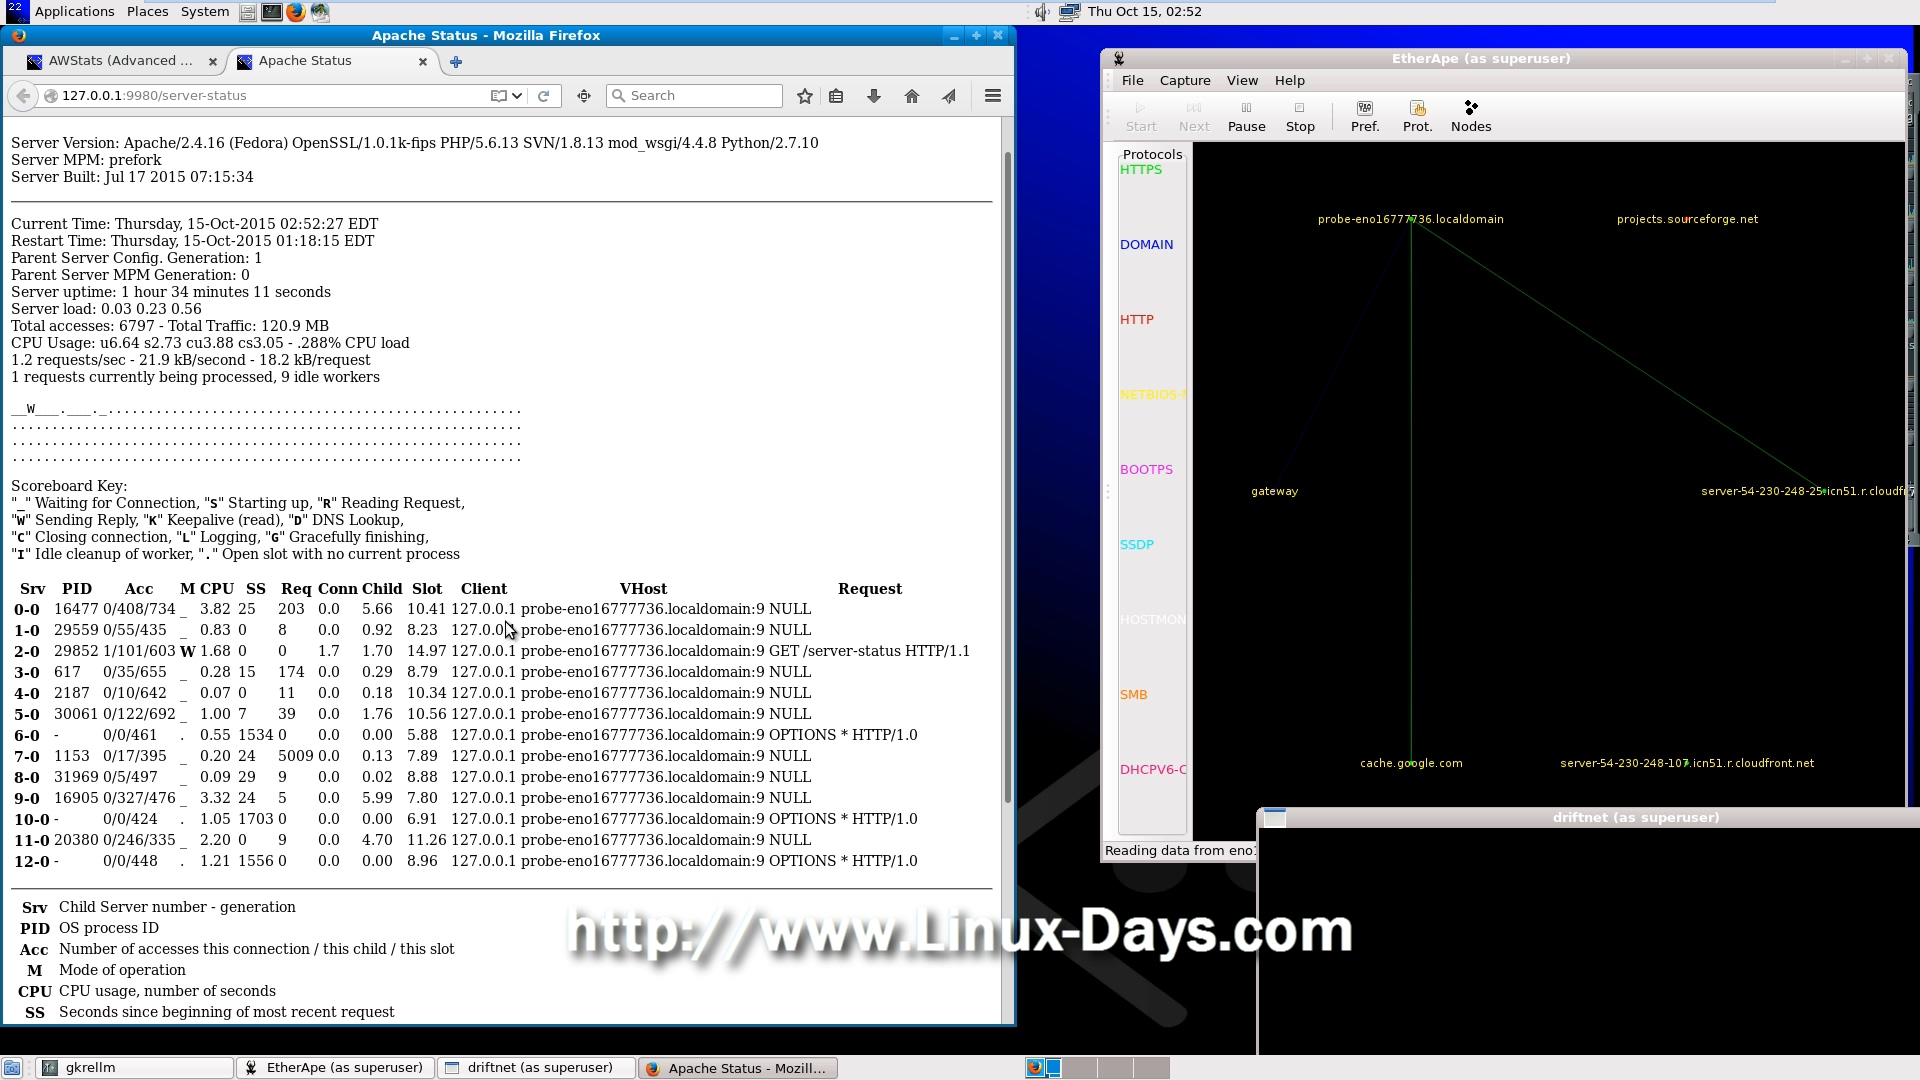The height and width of the screenshot is (1080, 1920).
Task: Go back using Firefox back arrow
Action: [22, 96]
